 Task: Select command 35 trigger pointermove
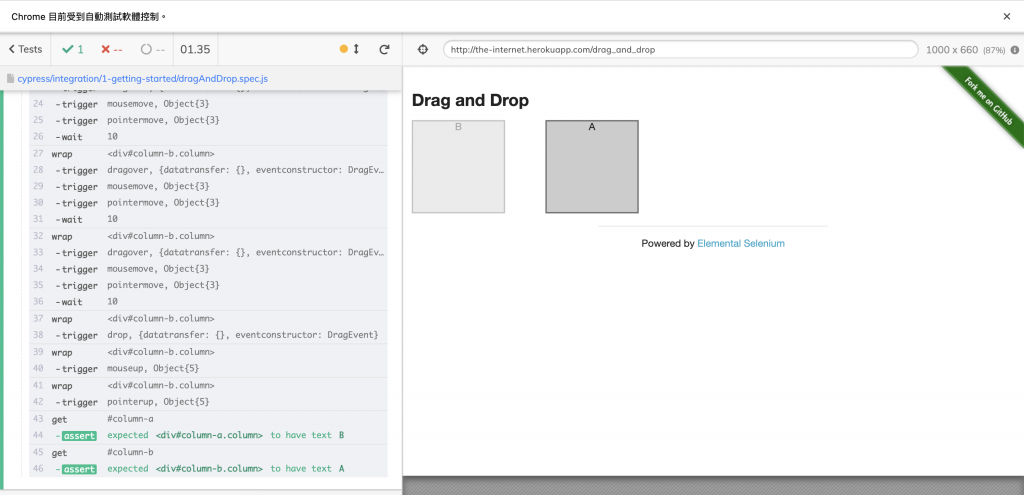pyautogui.click(x=208, y=285)
